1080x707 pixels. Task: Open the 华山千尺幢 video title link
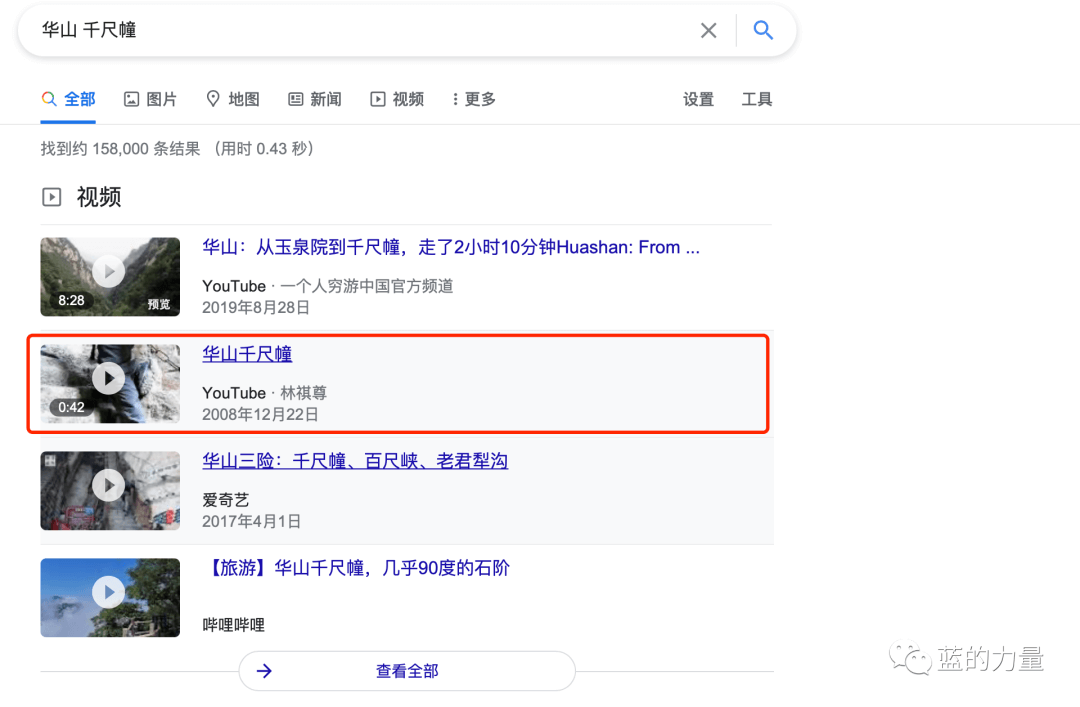click(x=247, y=354)
